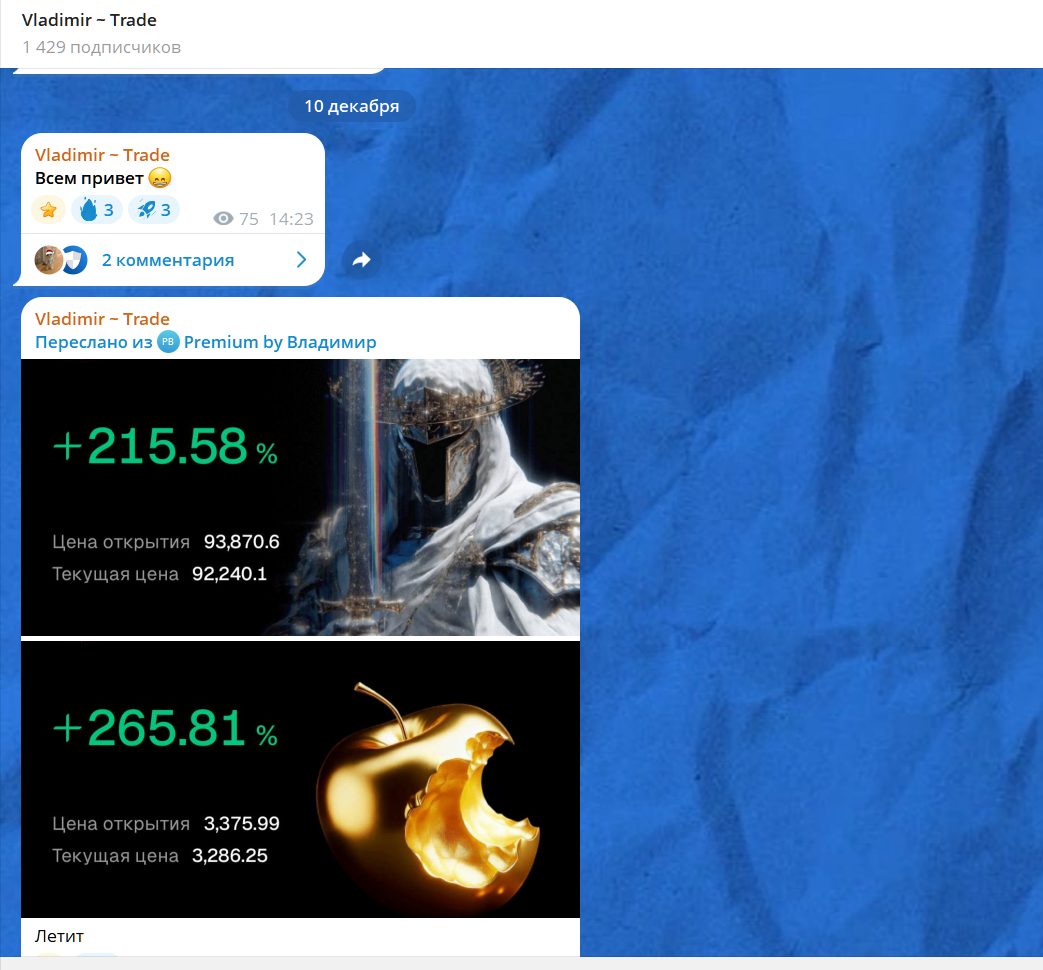The image size is (1043, 970).
Task: Open the +265.81% golden apple image
Action: click(301, 780)
